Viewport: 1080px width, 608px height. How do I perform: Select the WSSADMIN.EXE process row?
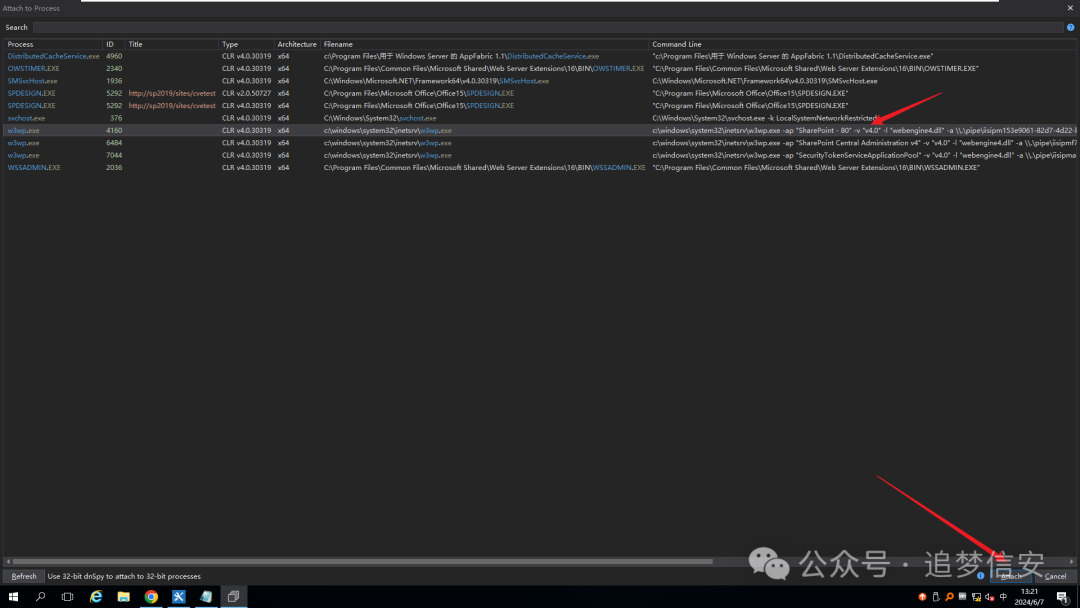(540, 168)
